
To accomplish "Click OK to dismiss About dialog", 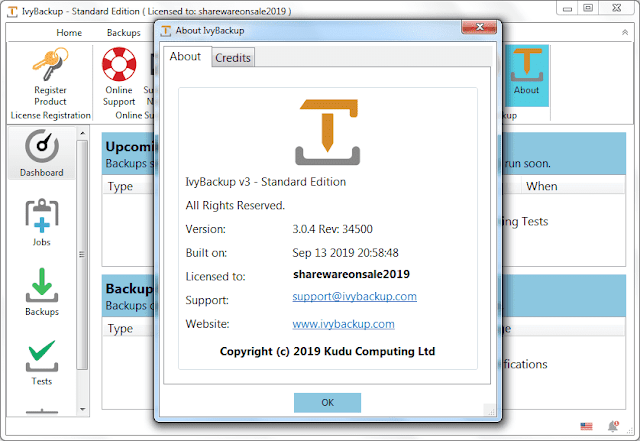I will (x=327, y=403).
